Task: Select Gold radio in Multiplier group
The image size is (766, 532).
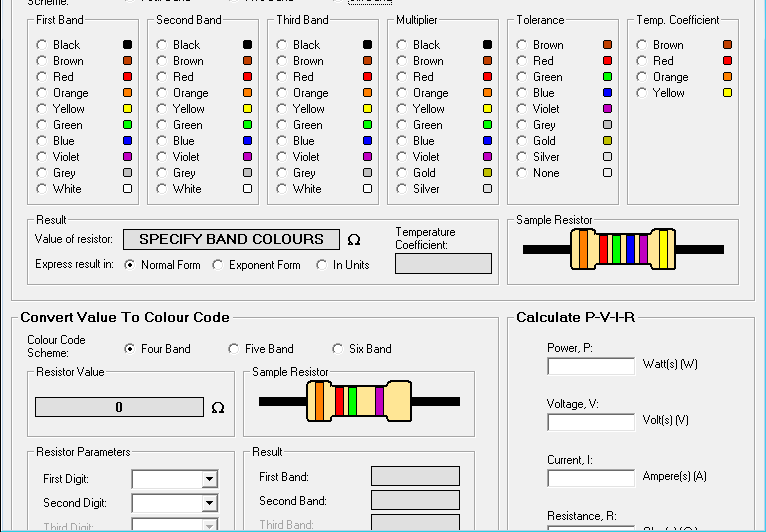Action: 402,173
